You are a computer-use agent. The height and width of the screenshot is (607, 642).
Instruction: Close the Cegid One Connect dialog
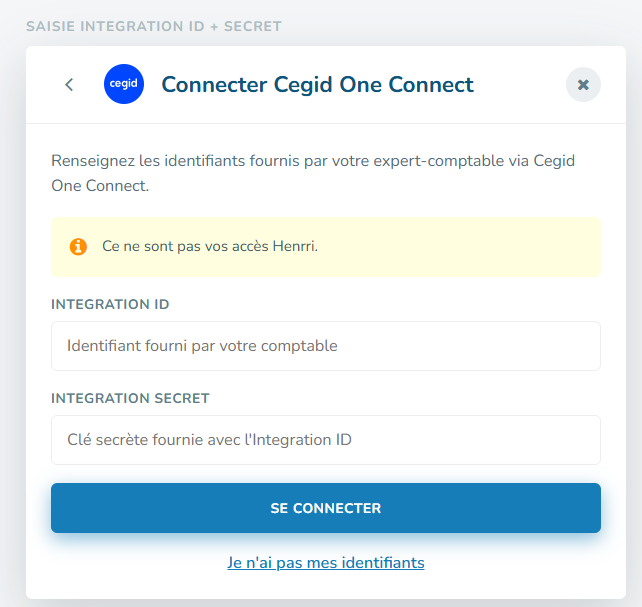(583, 85)
